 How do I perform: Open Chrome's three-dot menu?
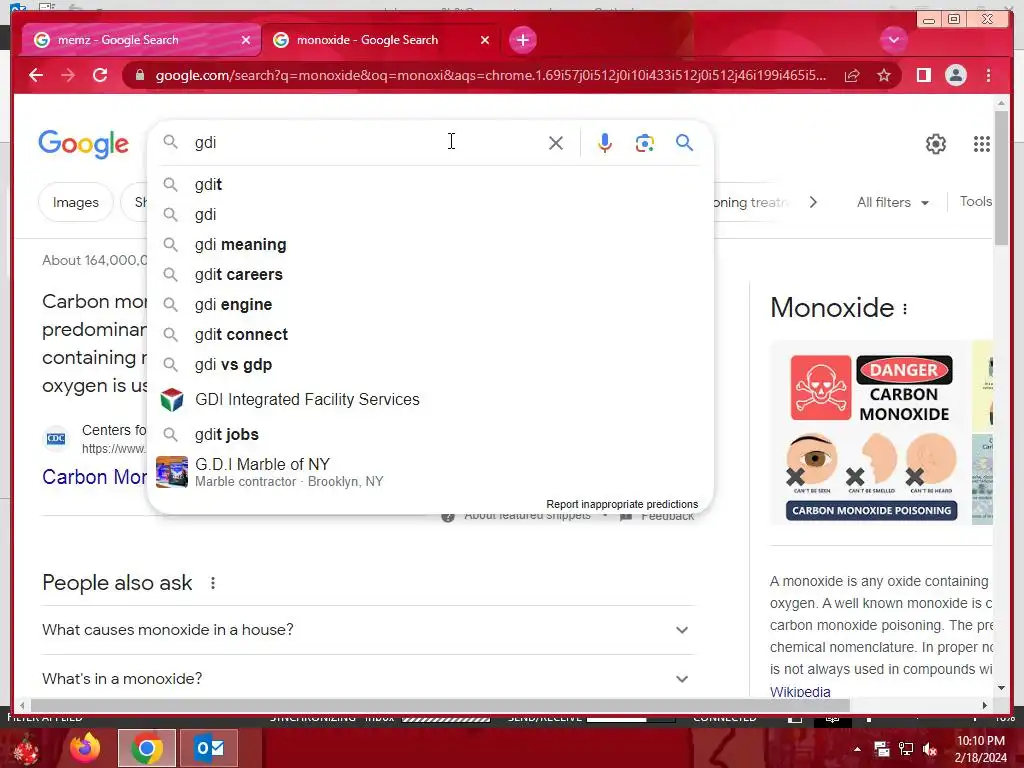click(988, 76)
